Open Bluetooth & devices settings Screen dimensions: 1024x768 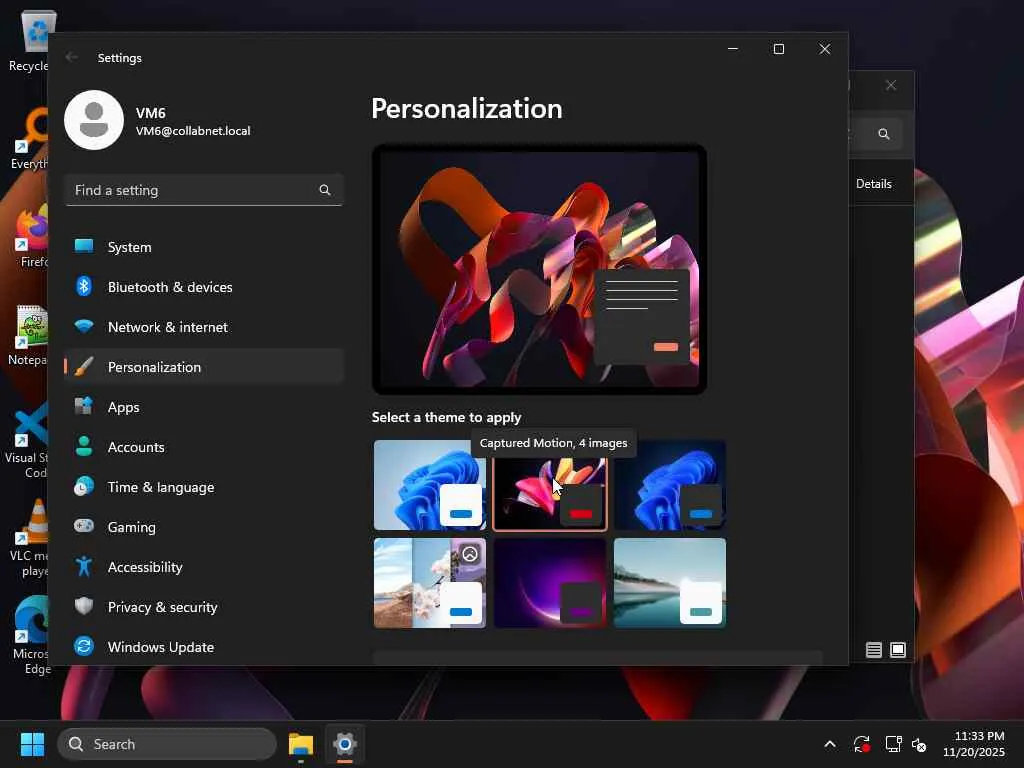point(204,287)
